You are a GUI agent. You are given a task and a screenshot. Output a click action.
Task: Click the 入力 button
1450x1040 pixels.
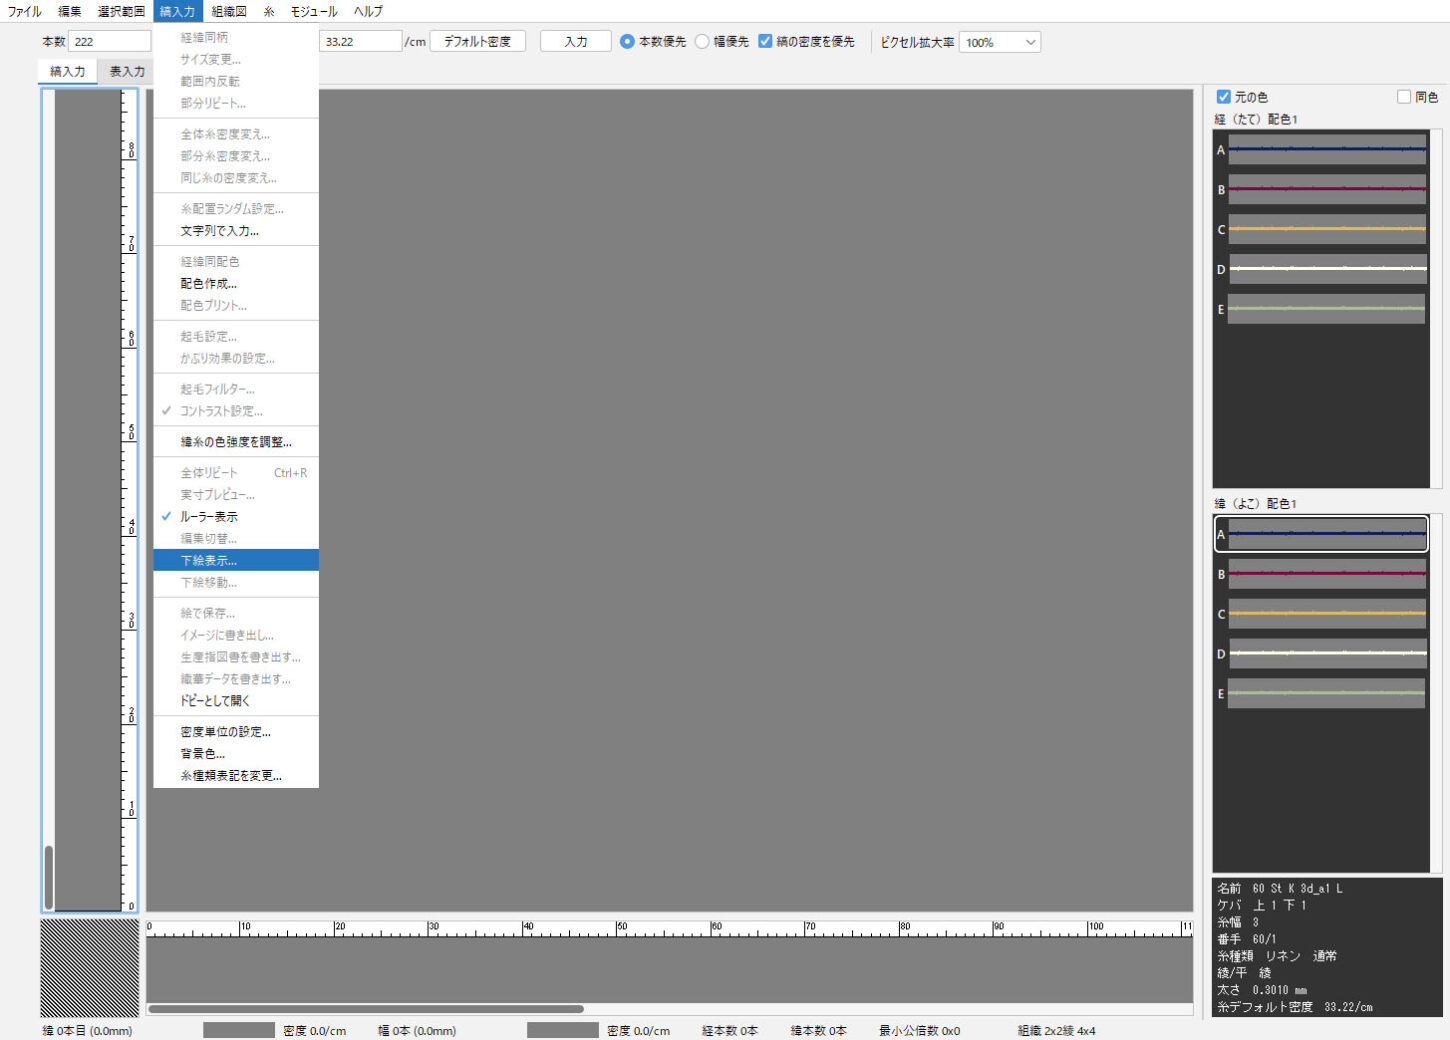575,42
